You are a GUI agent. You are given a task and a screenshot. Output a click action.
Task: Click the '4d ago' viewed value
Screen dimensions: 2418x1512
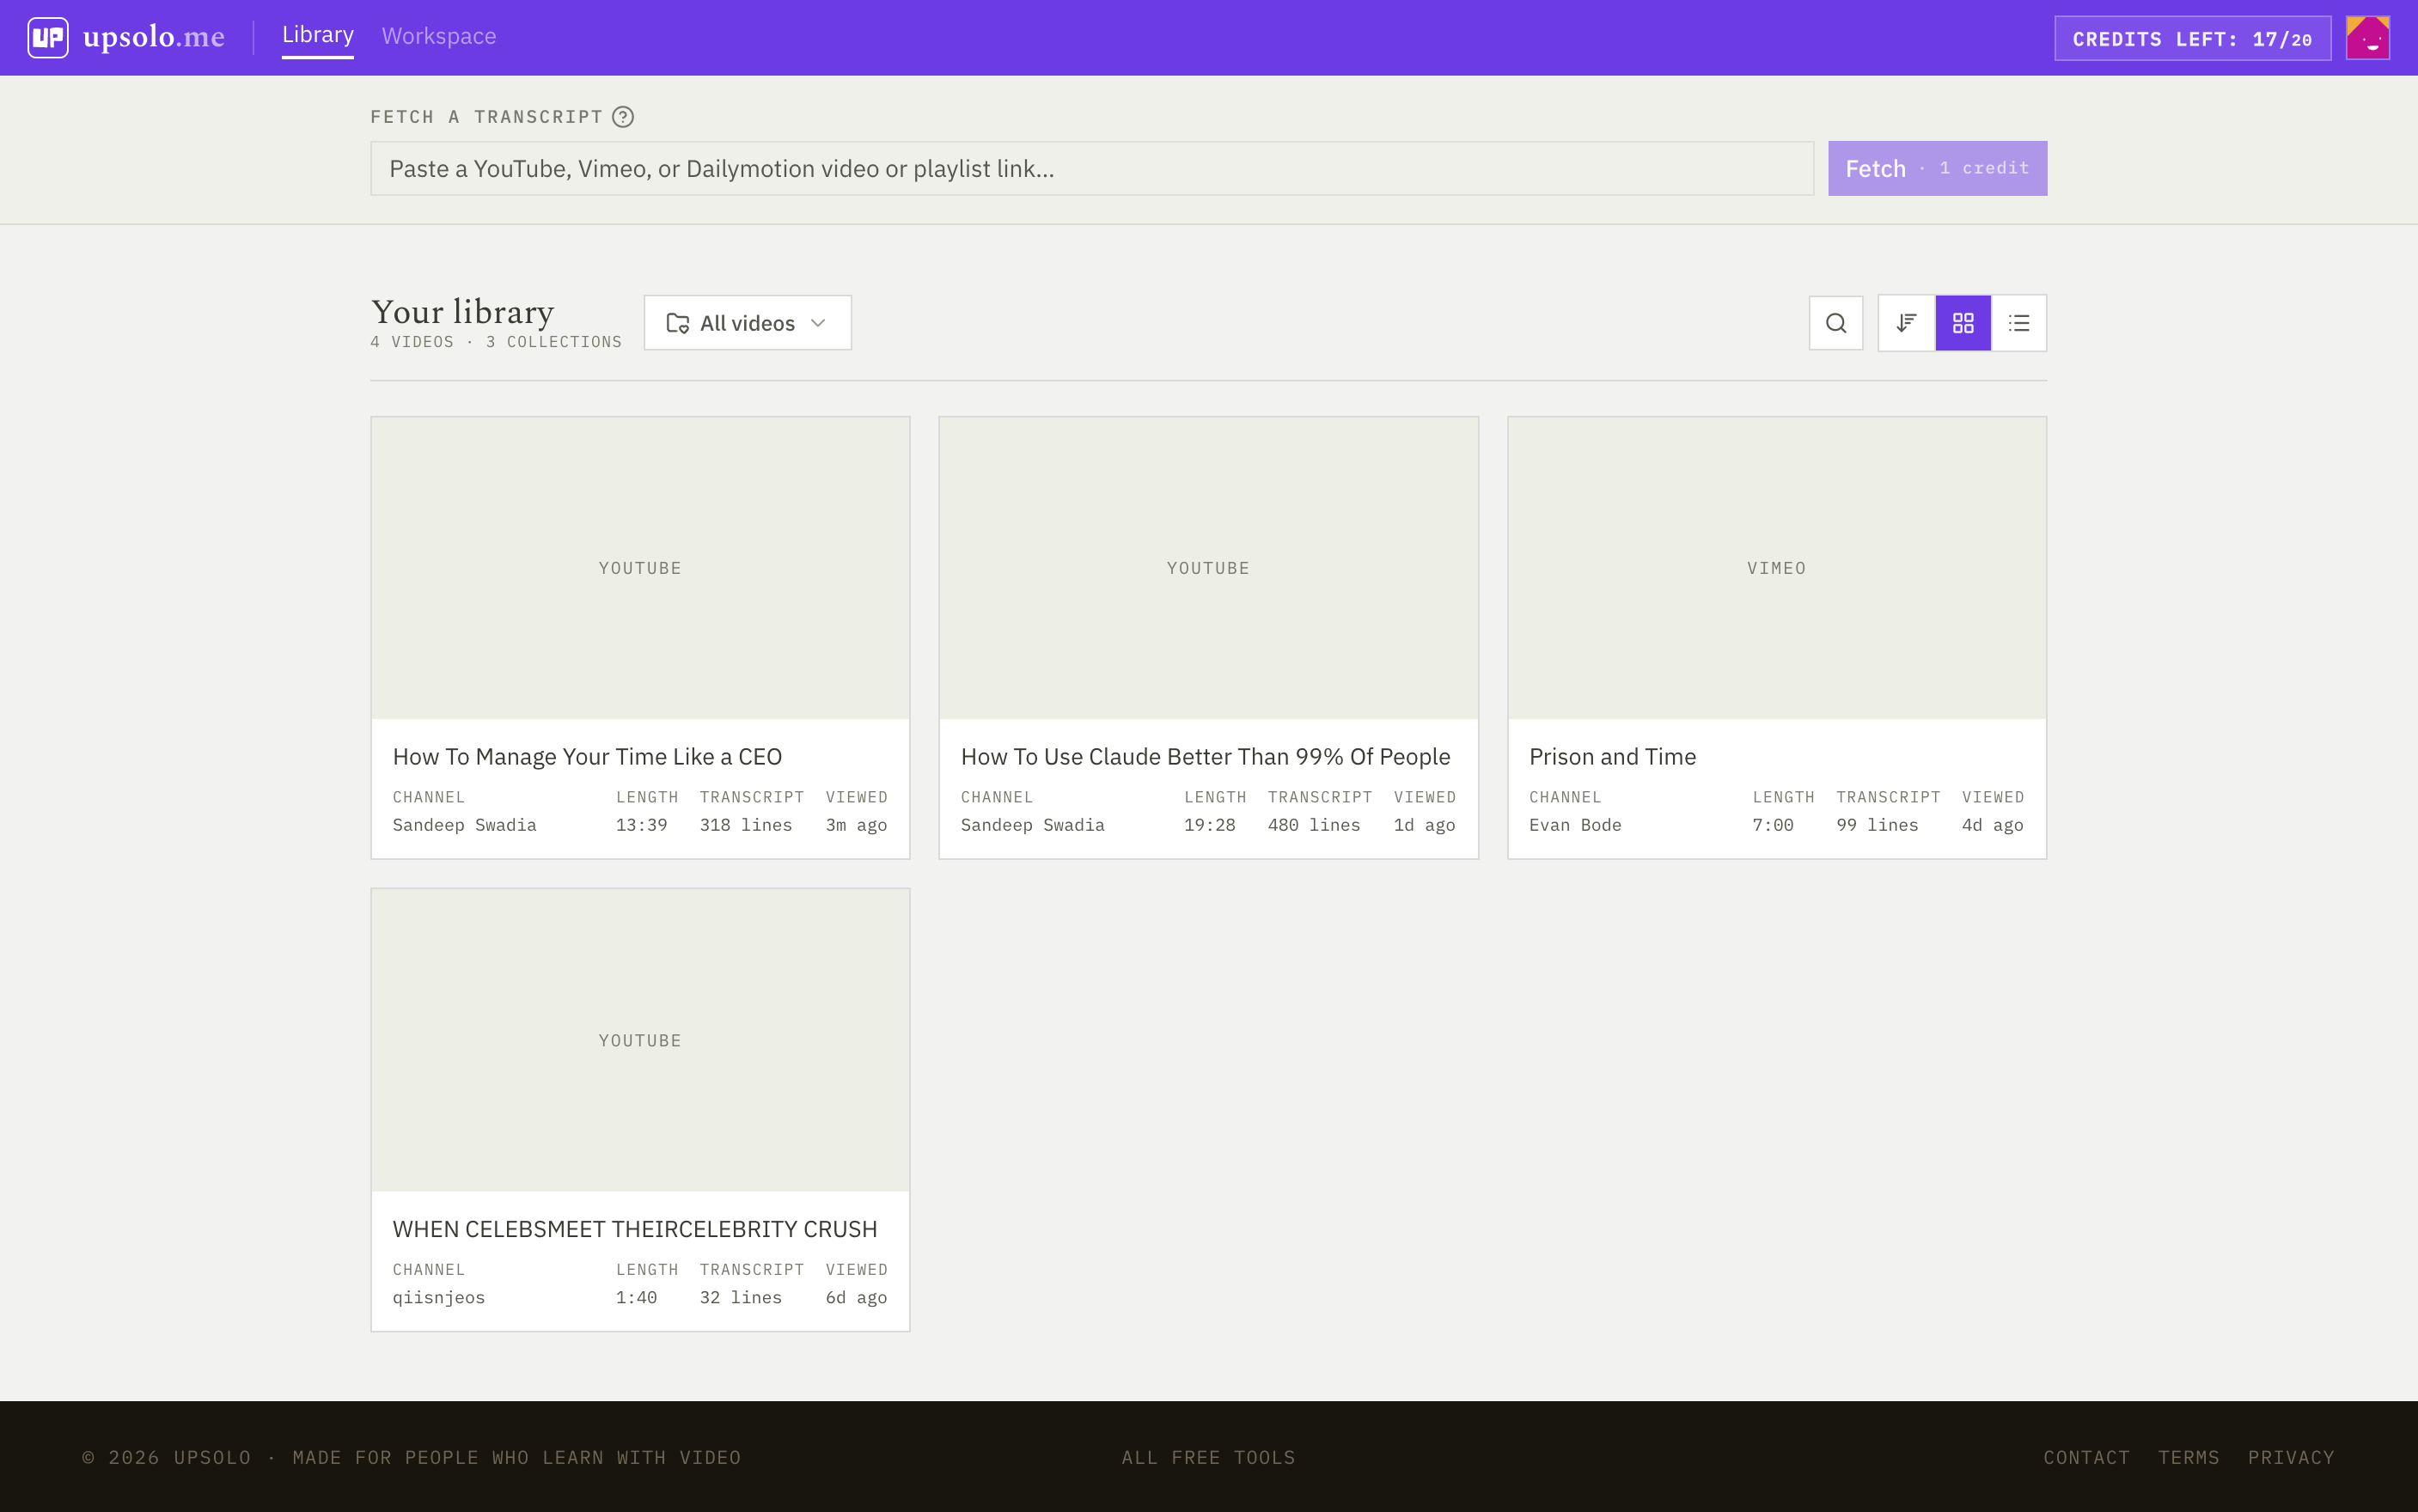click(1992, 825)
